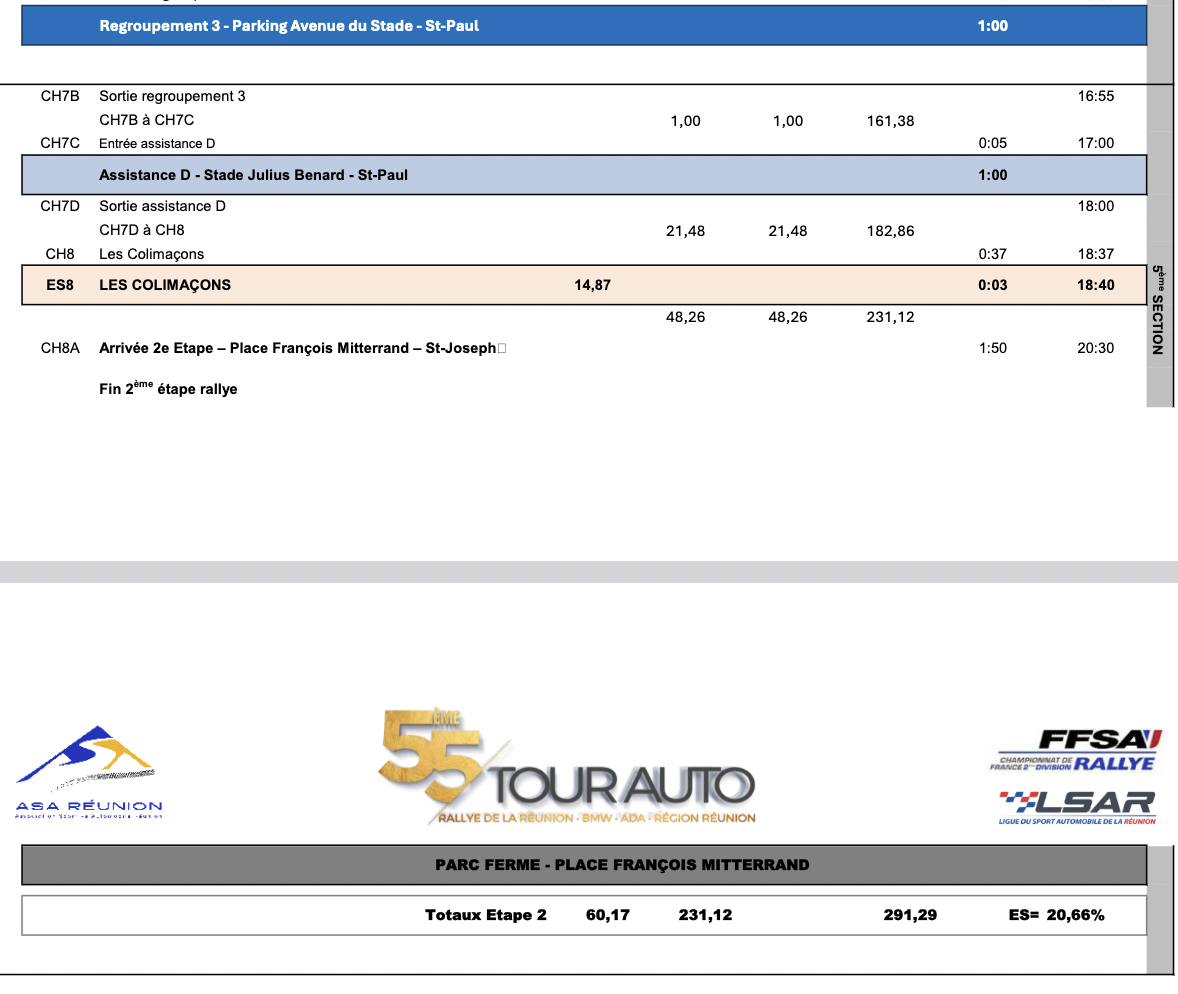The height and width of the screenshot is (994, 1178).
Task: Click the 161,38 cumulative distance value
Action: coord(890,121)
